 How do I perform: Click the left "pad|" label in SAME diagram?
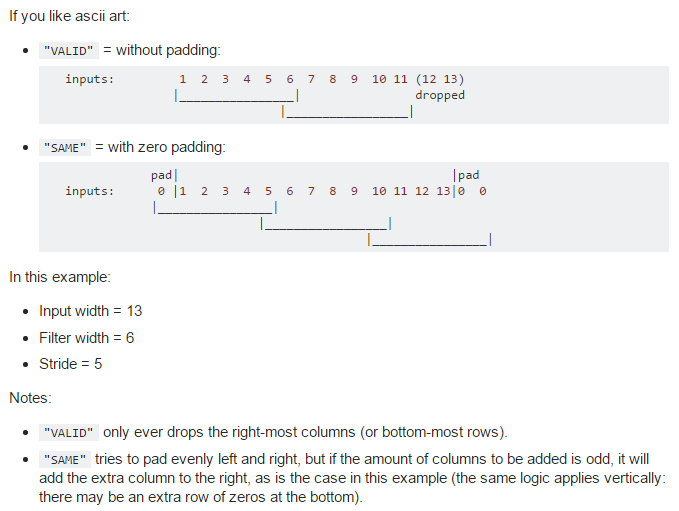point(165,175)
